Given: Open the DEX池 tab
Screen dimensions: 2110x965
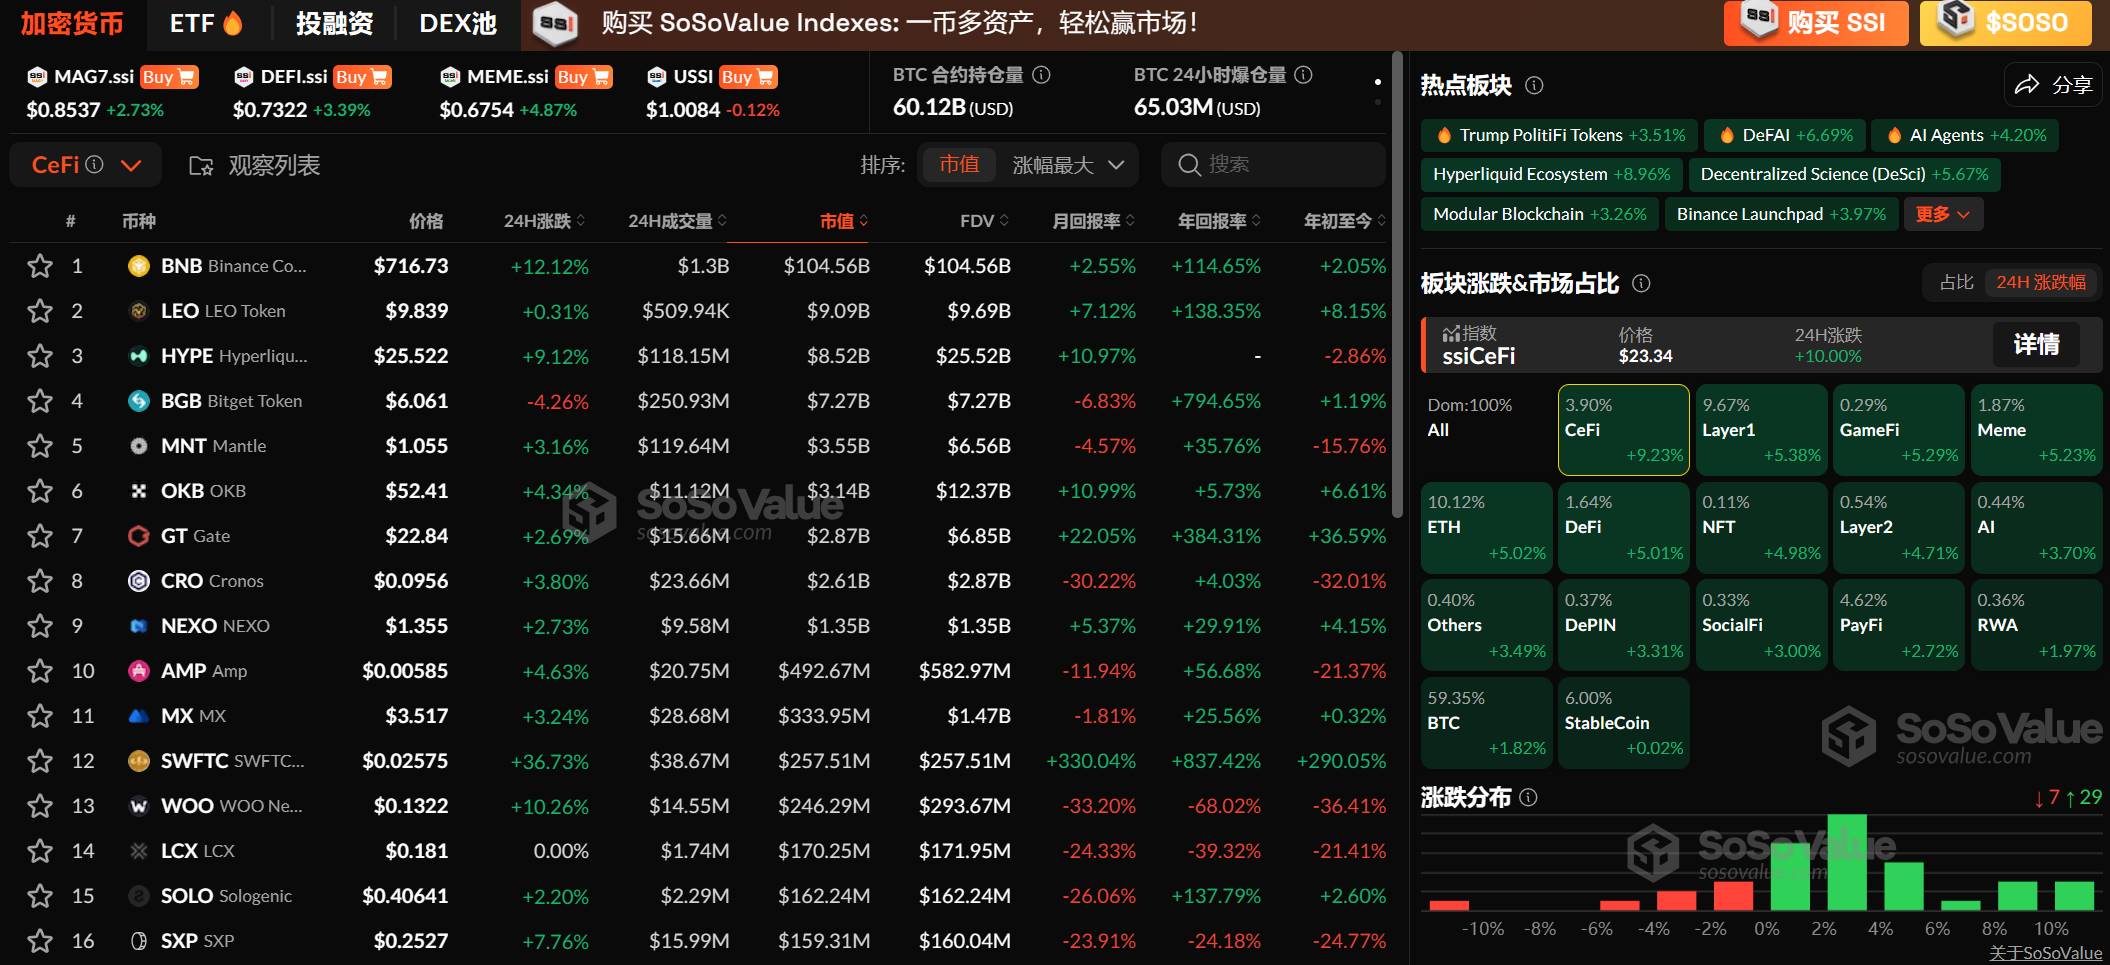Looking at the screenshot, I should pyautogui.click(x=458, y=23).
